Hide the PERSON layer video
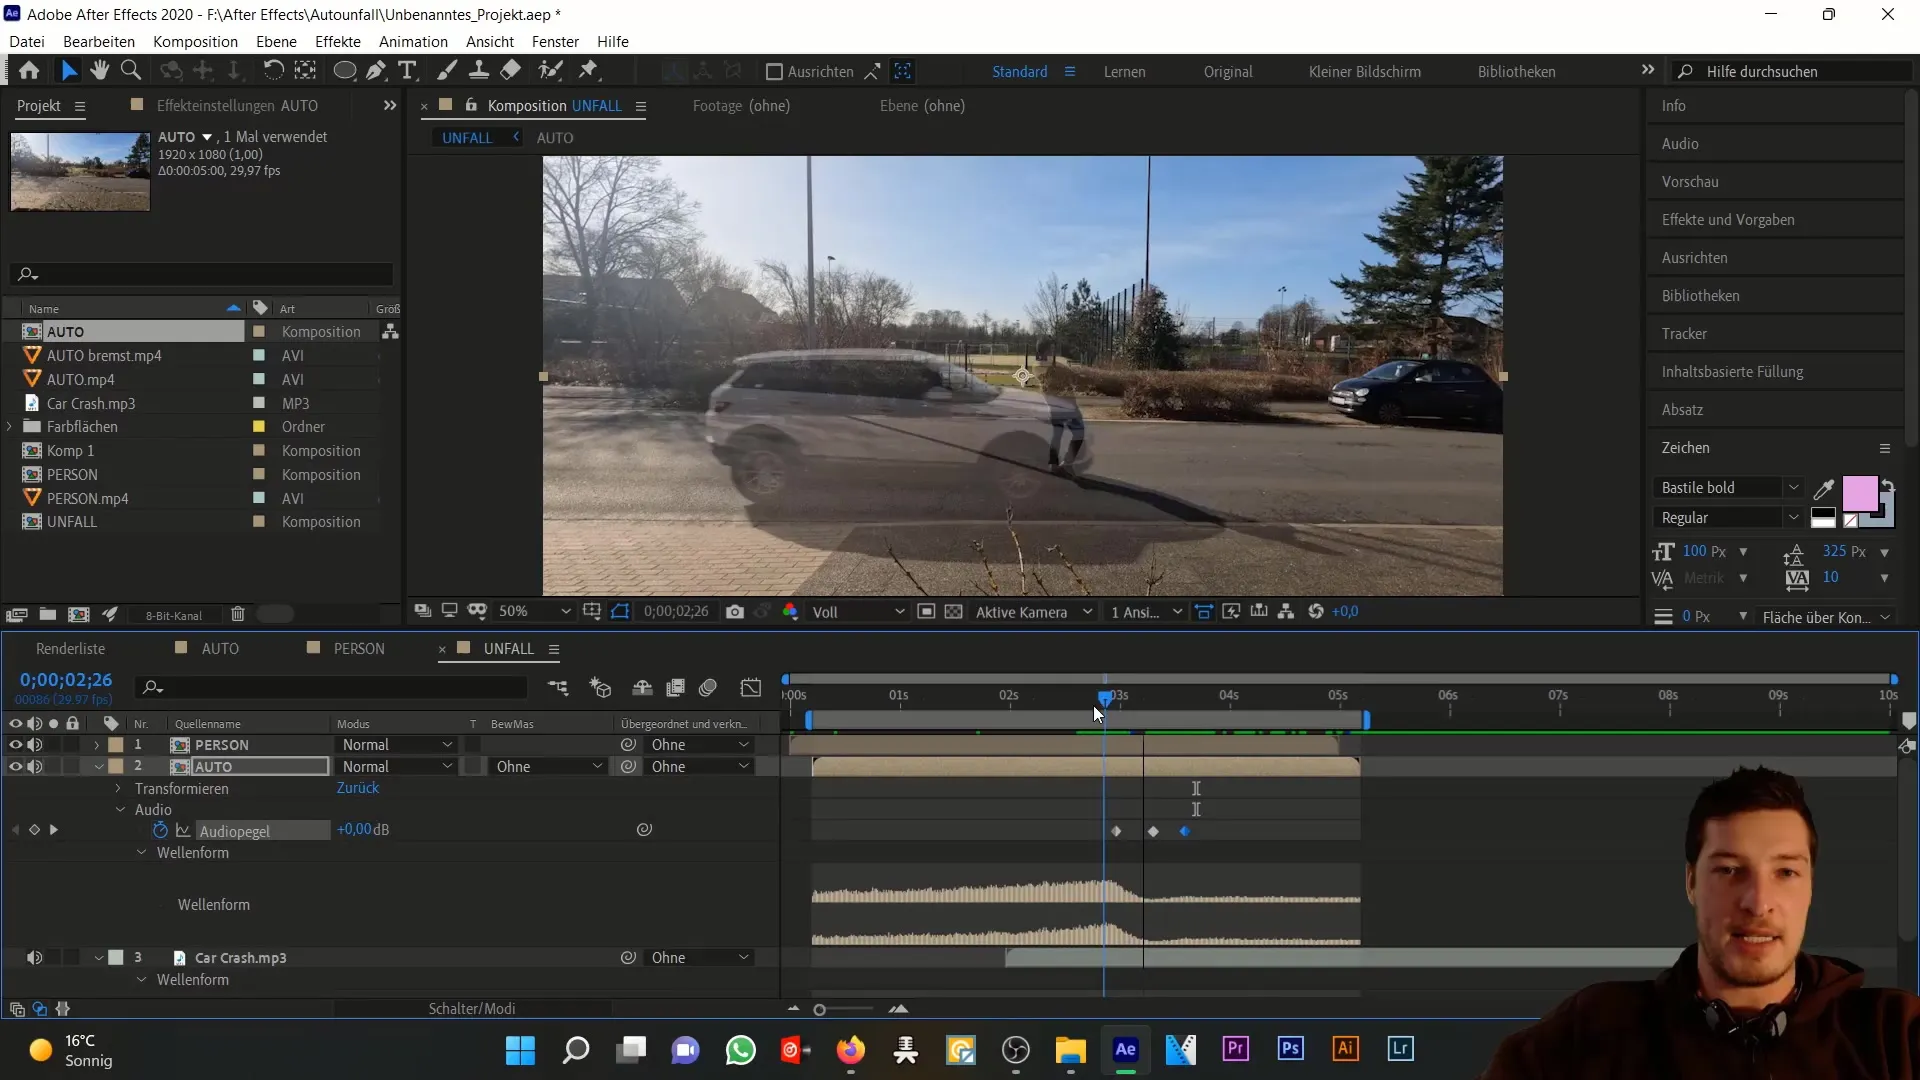This screenshot has width=1920, height=1080. (x=15, y=745)
